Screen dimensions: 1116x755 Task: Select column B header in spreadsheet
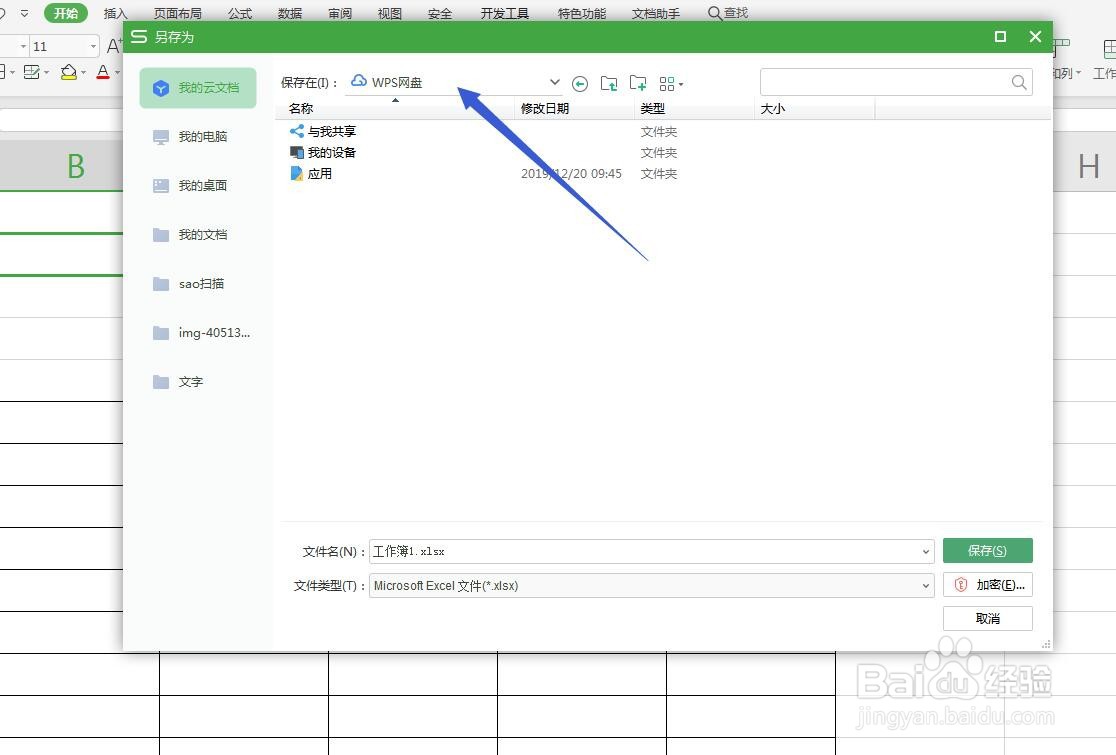75,167
